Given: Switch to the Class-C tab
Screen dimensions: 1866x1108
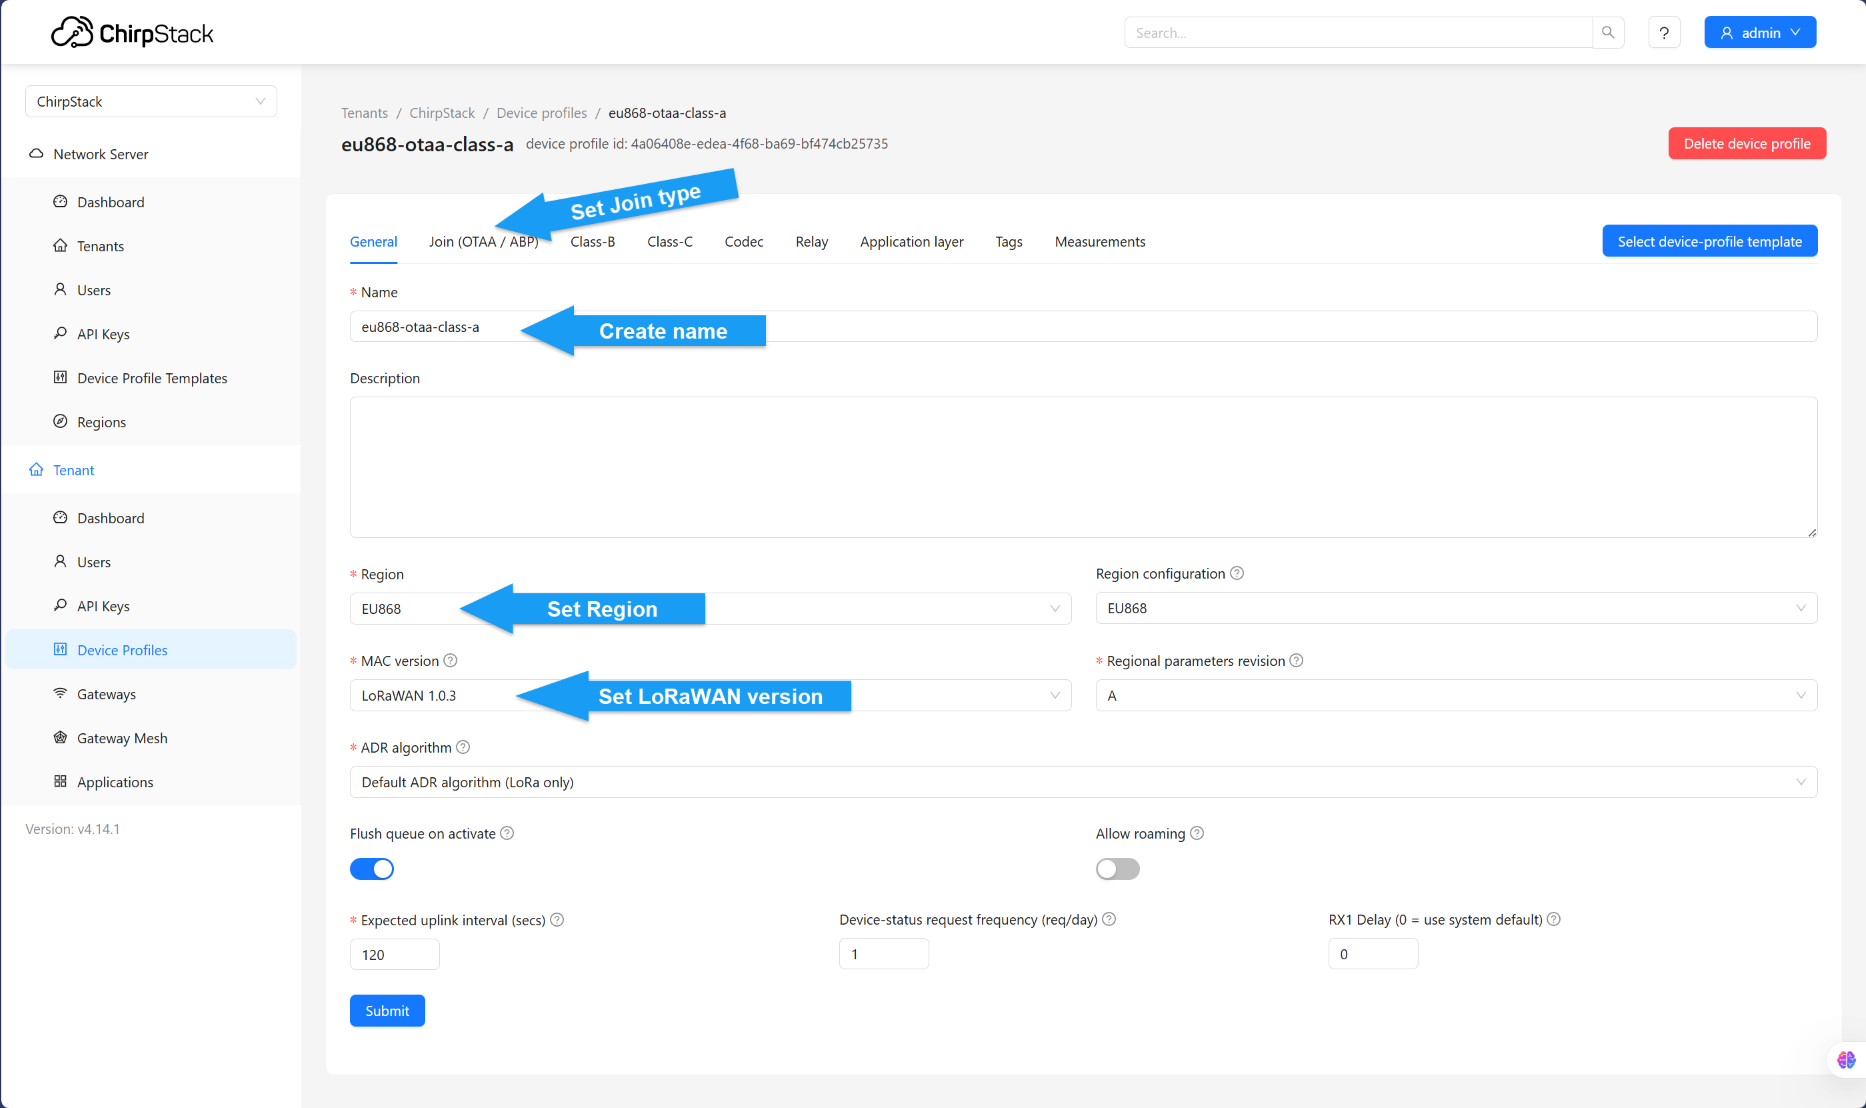Looking at the screenshot, I should point(670,242).
